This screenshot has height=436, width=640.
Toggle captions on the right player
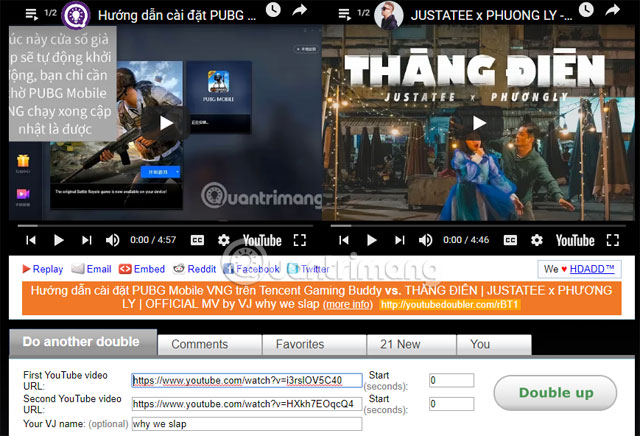click(x=510, y=240)
